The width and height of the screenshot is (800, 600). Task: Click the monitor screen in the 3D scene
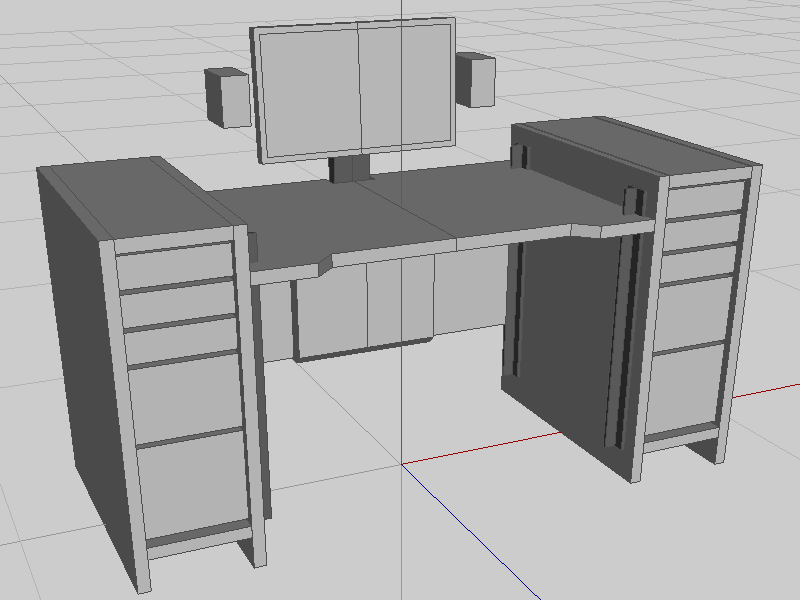(355, 90)
